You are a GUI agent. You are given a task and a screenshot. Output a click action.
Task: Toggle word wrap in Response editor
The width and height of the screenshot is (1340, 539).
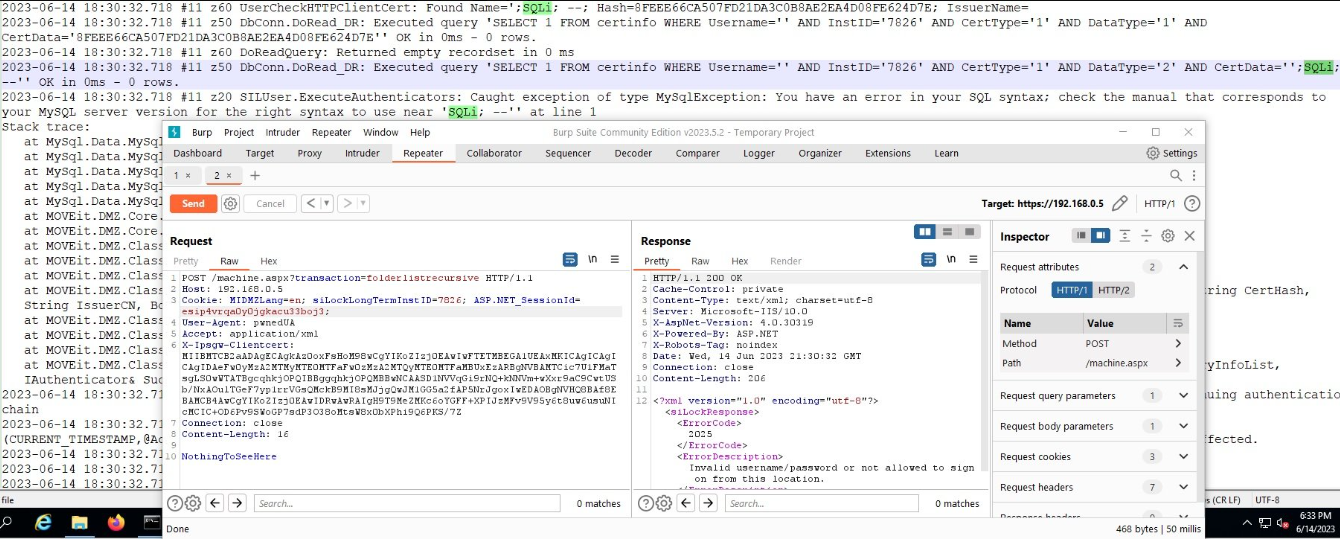pos(931,259)
